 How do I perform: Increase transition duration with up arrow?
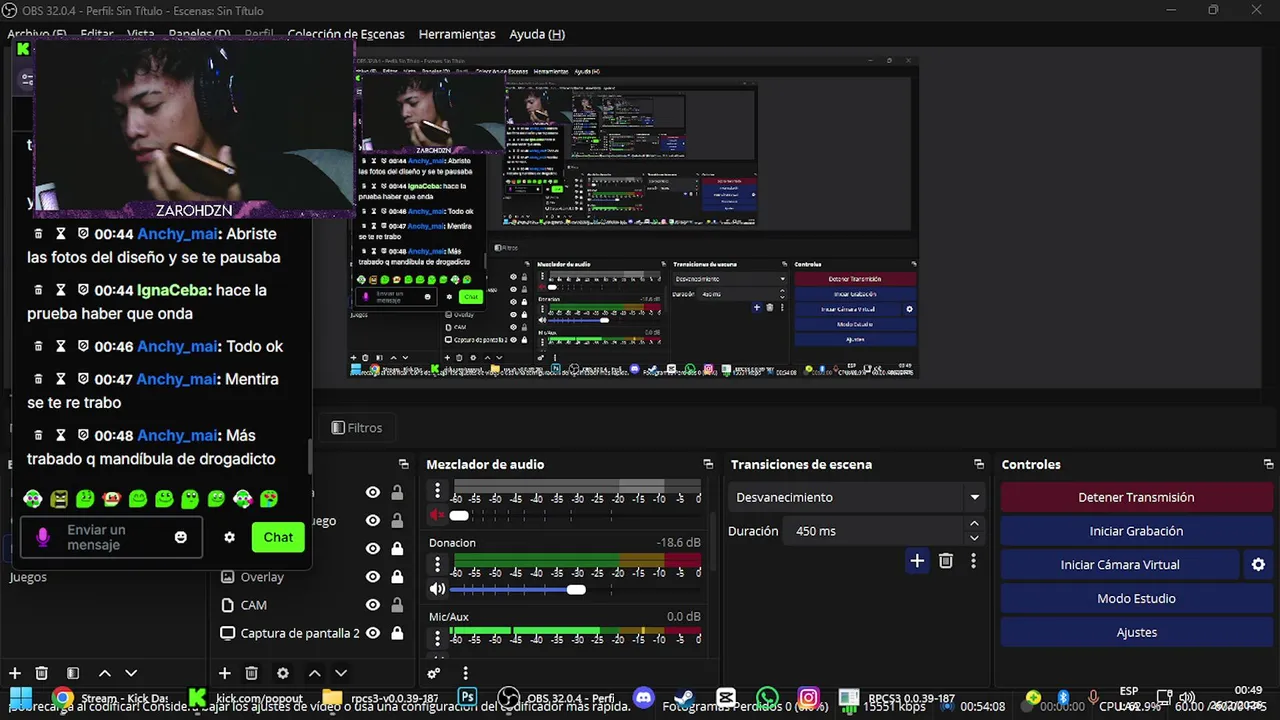pos(974,524)
